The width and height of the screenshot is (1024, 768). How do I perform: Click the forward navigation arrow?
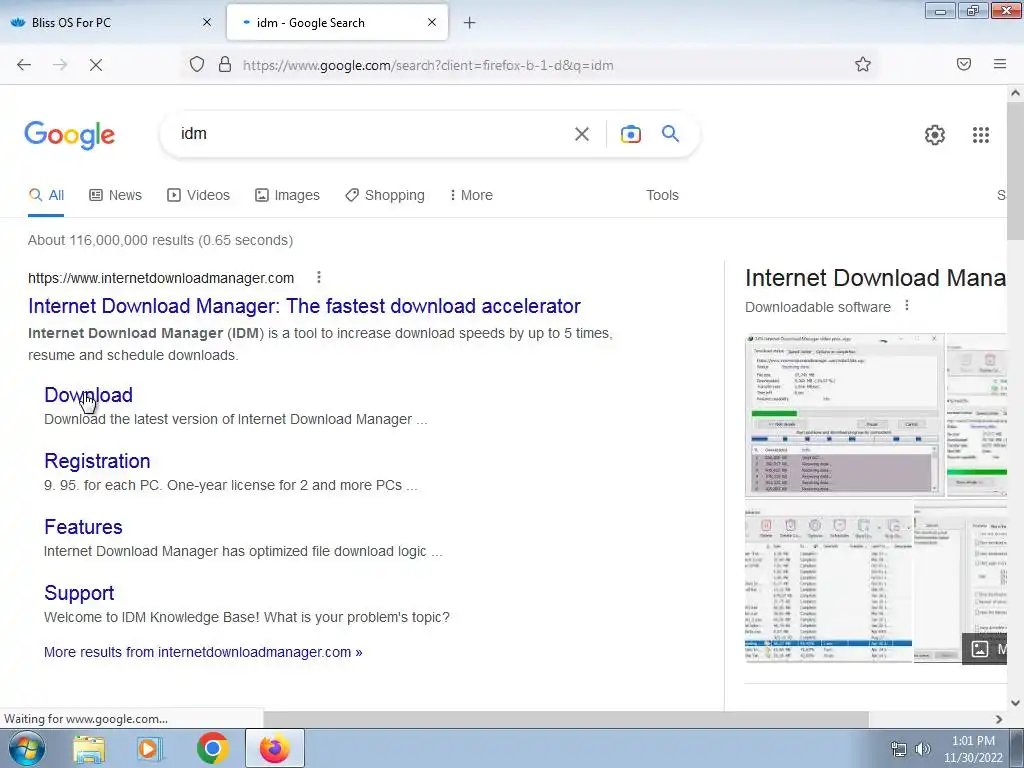60,65
